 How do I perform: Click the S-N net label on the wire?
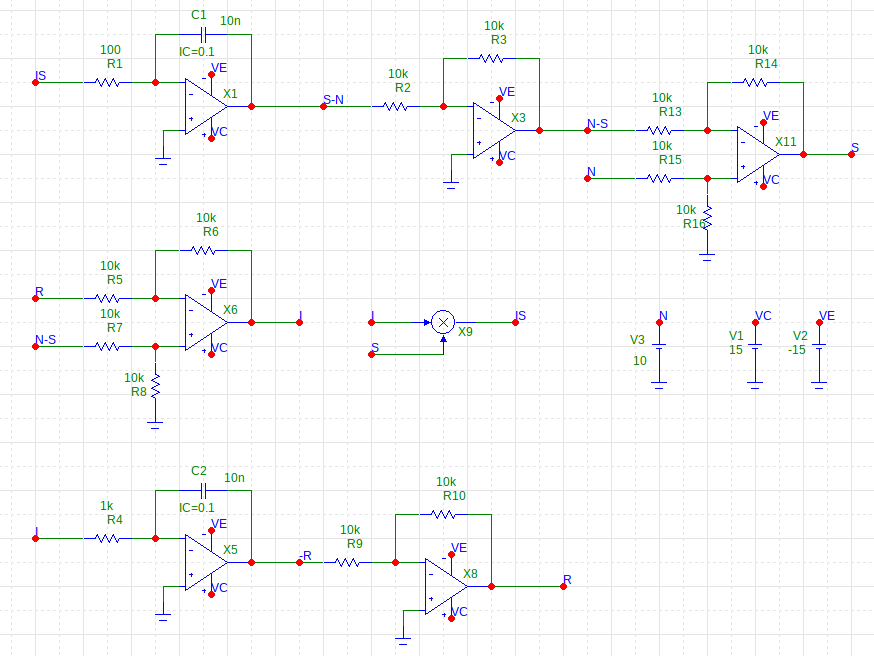click(x=333, y=100)
